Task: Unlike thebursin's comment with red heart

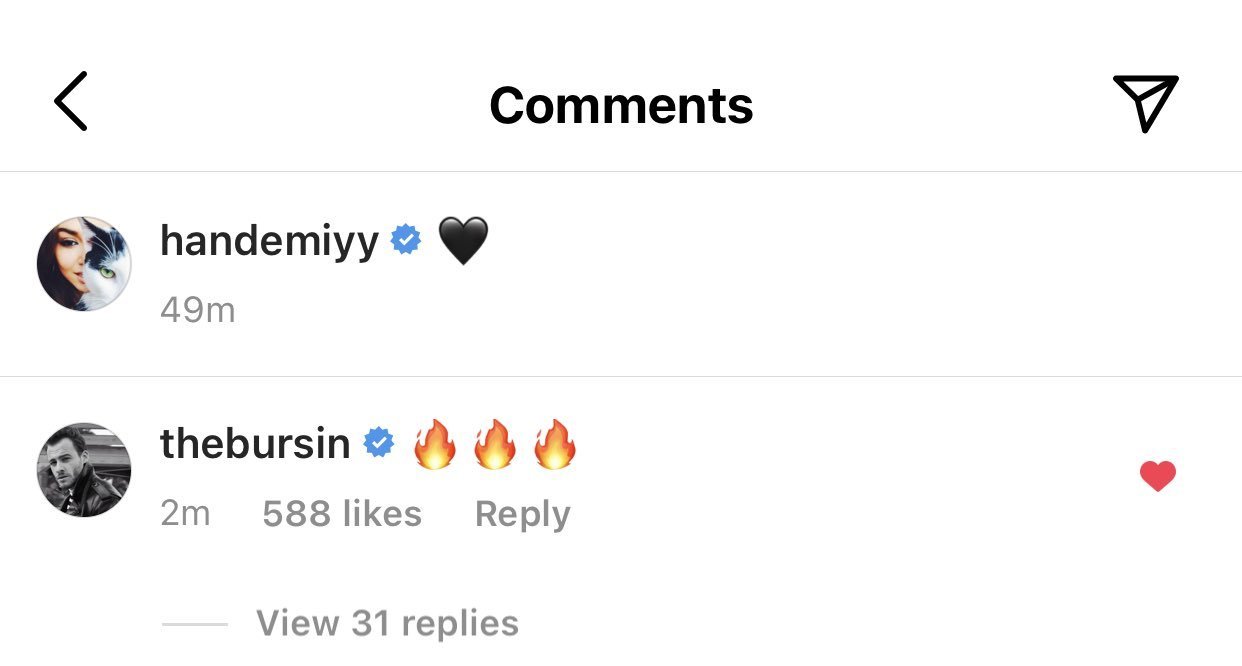Action: click(1157, 476)
